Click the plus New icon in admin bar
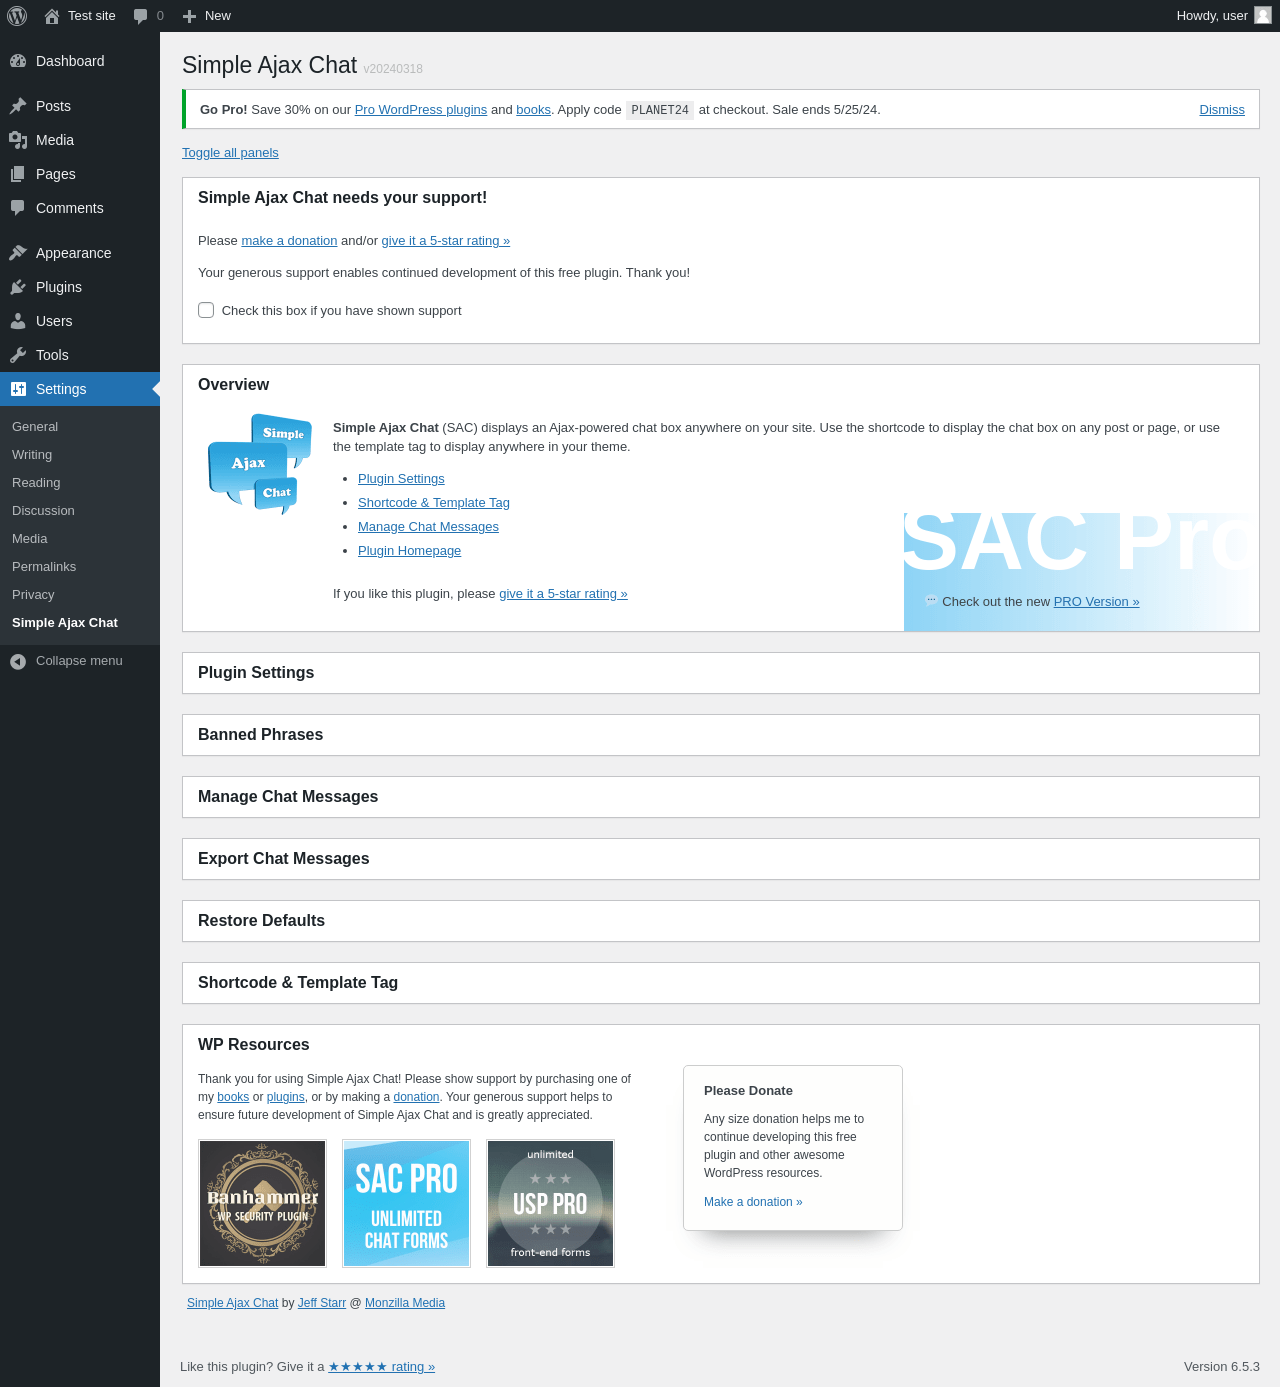The image size is (1280, 1387). coord(189,16)
